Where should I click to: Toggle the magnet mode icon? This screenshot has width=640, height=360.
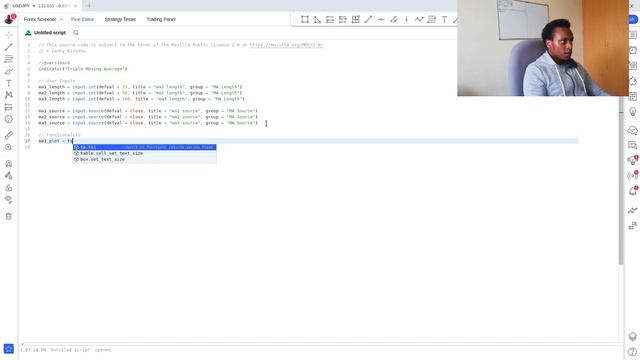click(9, 164)
